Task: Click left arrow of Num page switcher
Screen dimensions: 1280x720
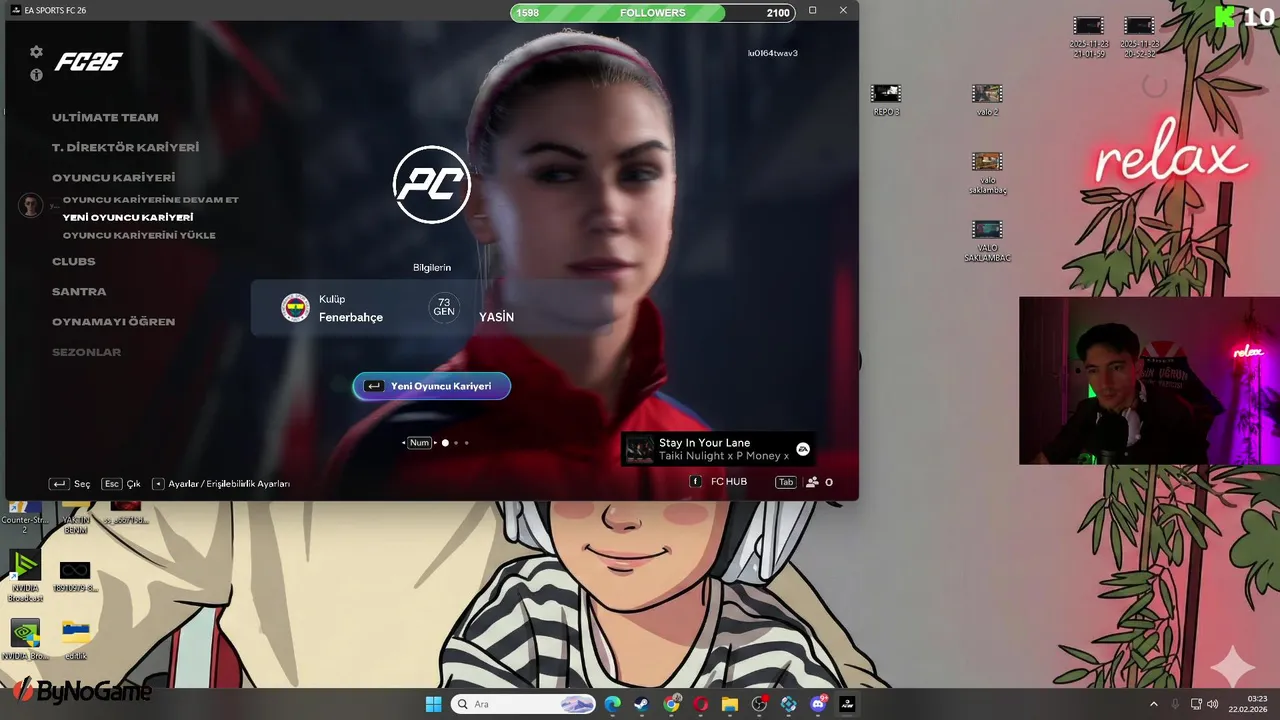Action: tap(404, 443)
